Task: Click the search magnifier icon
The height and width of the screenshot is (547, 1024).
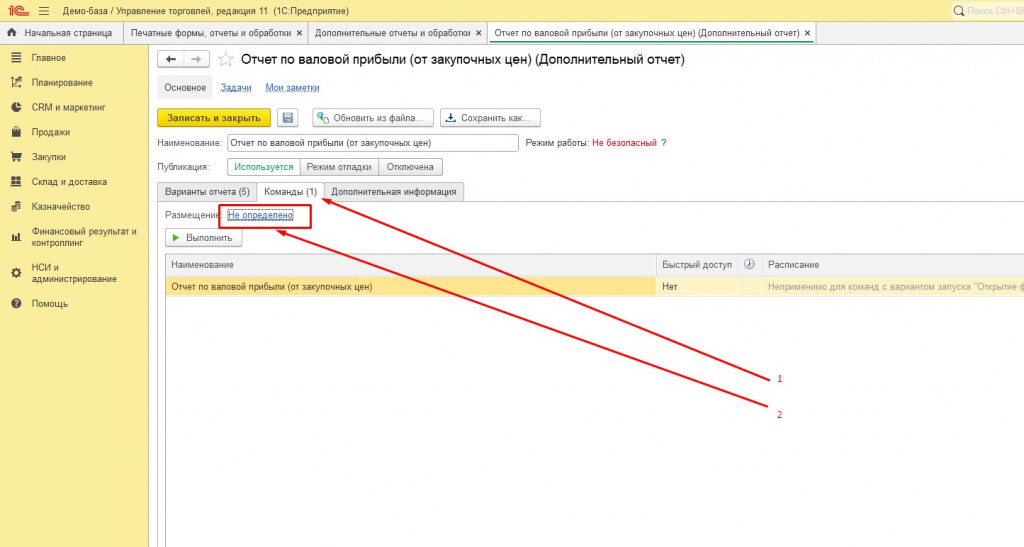Action: tap(959, 11)
